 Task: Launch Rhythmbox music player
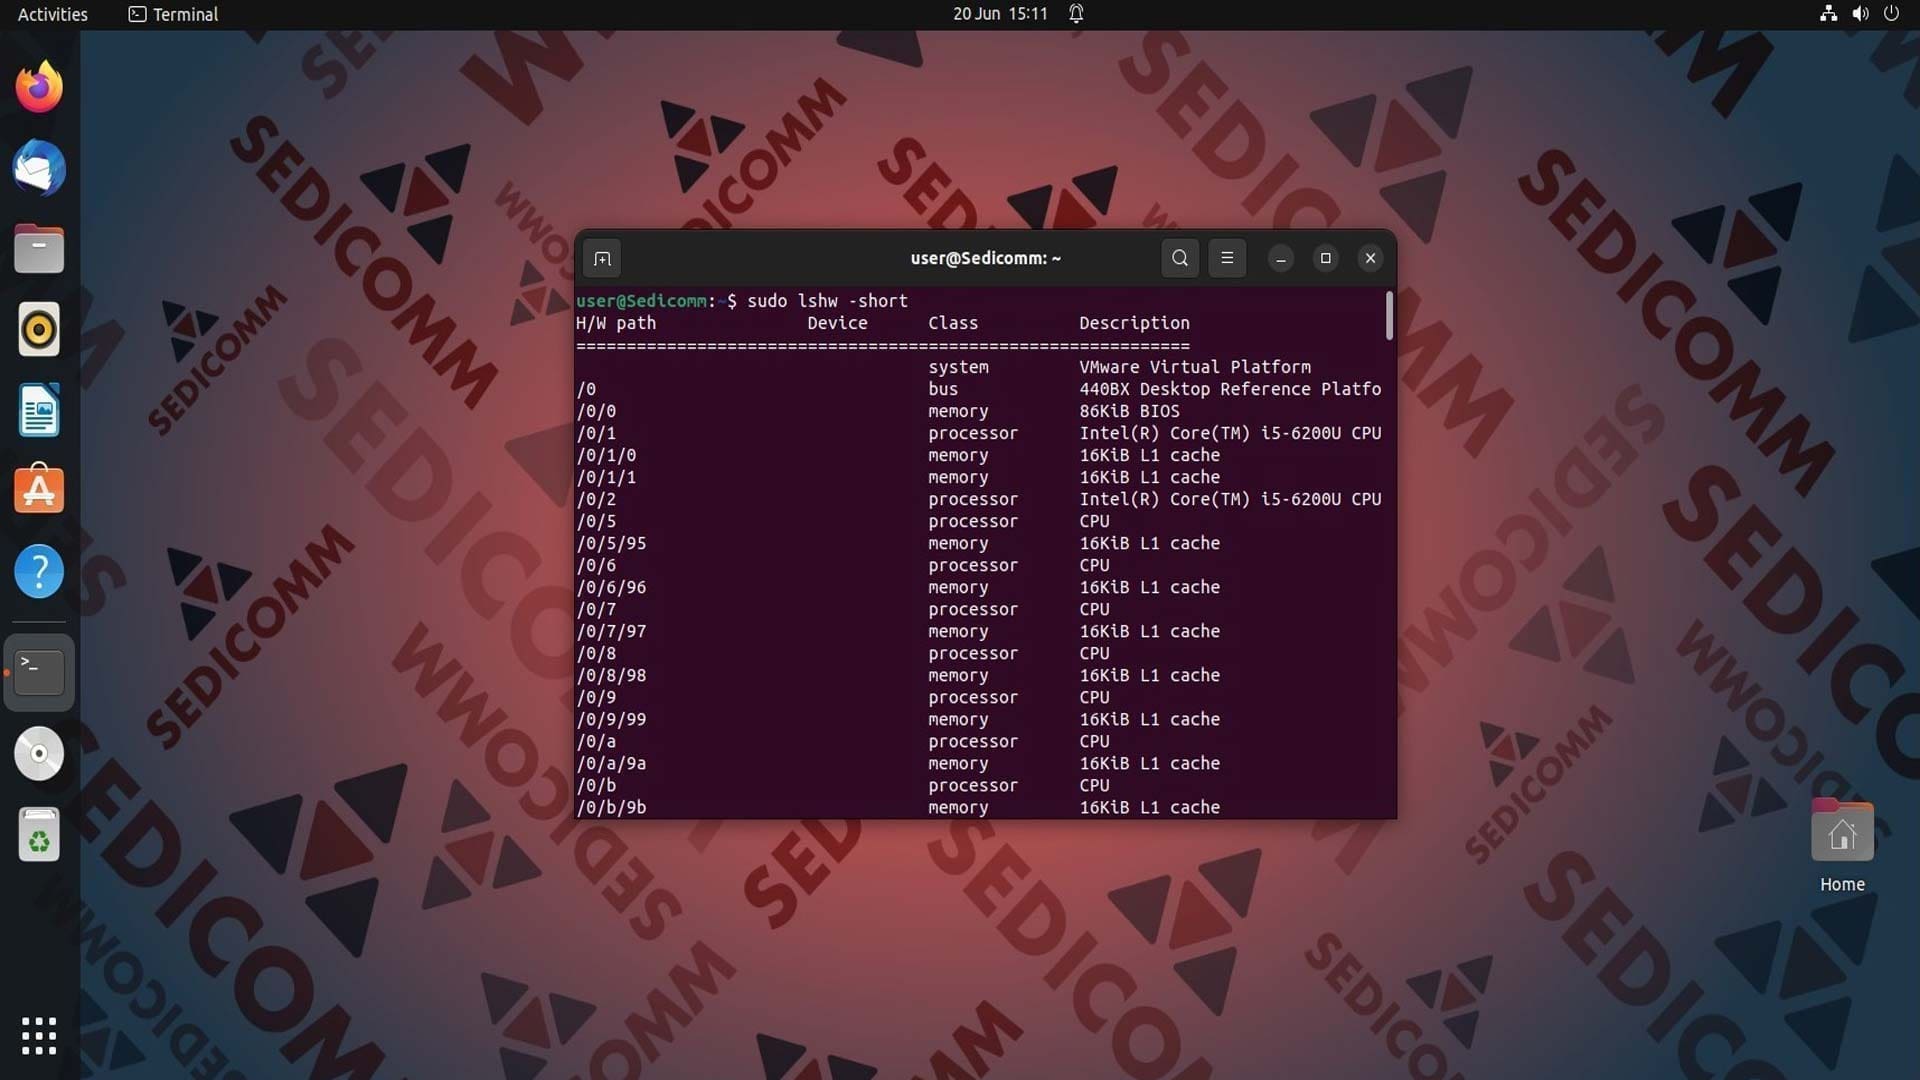pos(39,329)
